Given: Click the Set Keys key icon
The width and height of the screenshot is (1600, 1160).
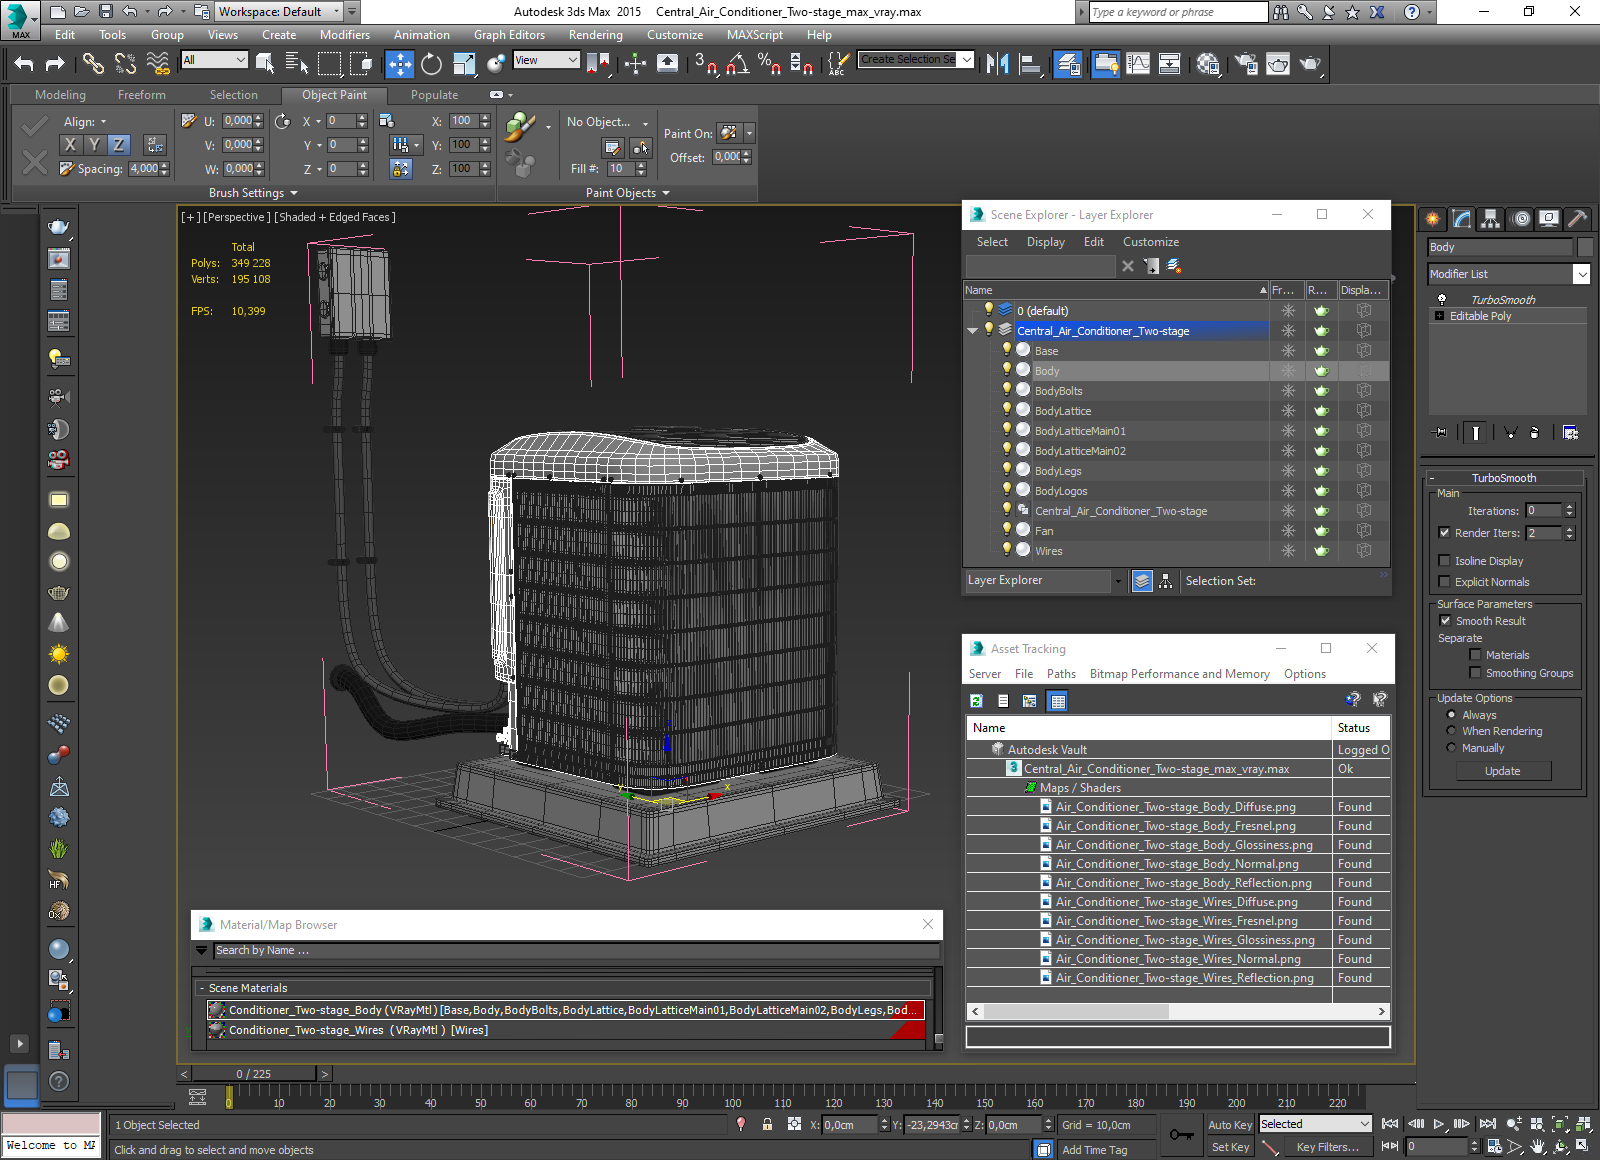Looking at the screenshot, I should click(x=1181, y=1135).
